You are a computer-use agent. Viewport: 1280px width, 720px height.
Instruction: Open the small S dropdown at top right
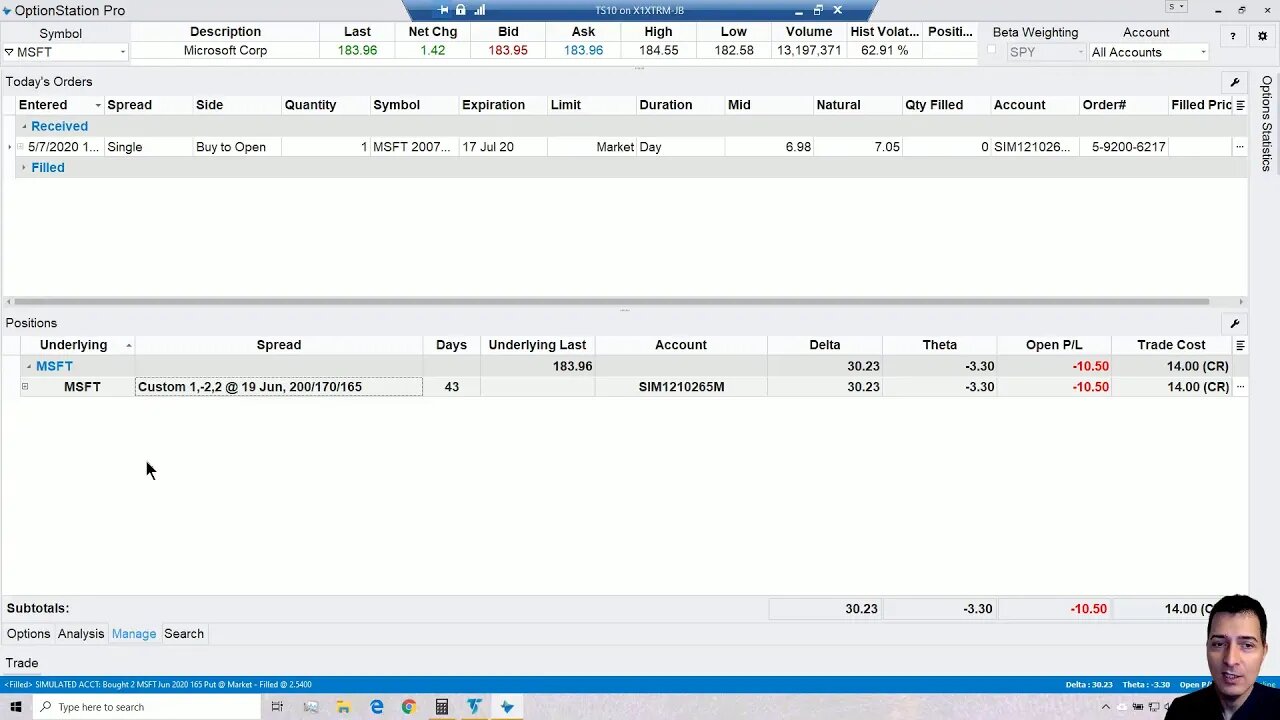1177,7
